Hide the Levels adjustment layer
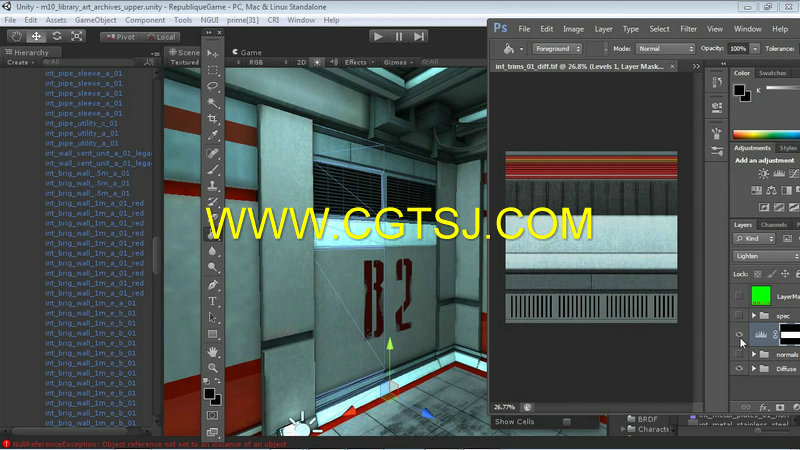Viewport: 800px width, 450px height. point(739,334)
